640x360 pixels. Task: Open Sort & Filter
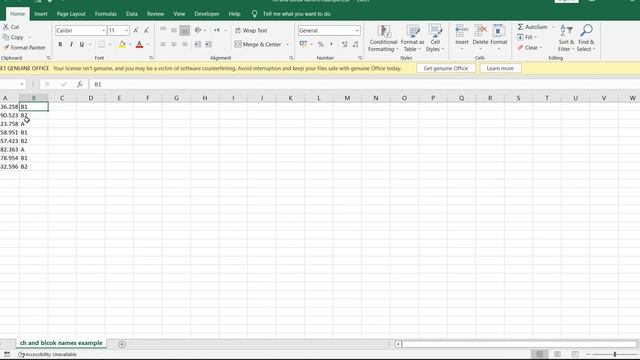pyautogui.click(x=566, y=38)
